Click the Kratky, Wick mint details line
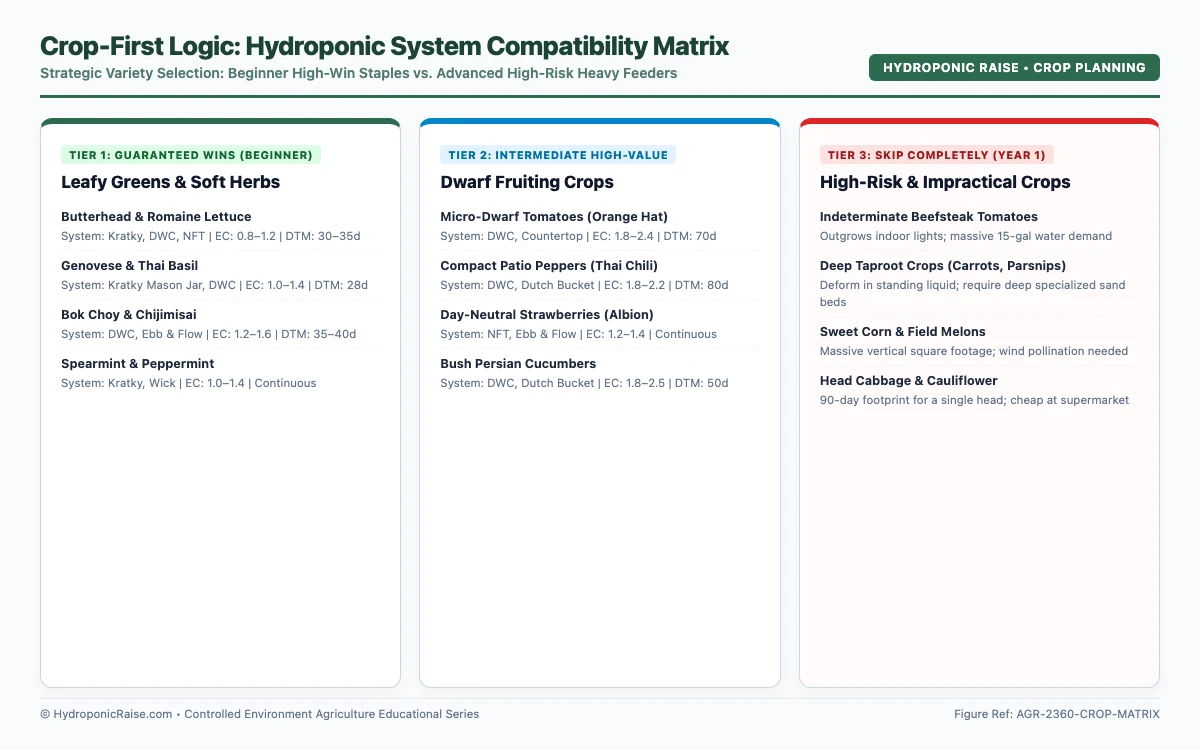 tap(189, 383)
